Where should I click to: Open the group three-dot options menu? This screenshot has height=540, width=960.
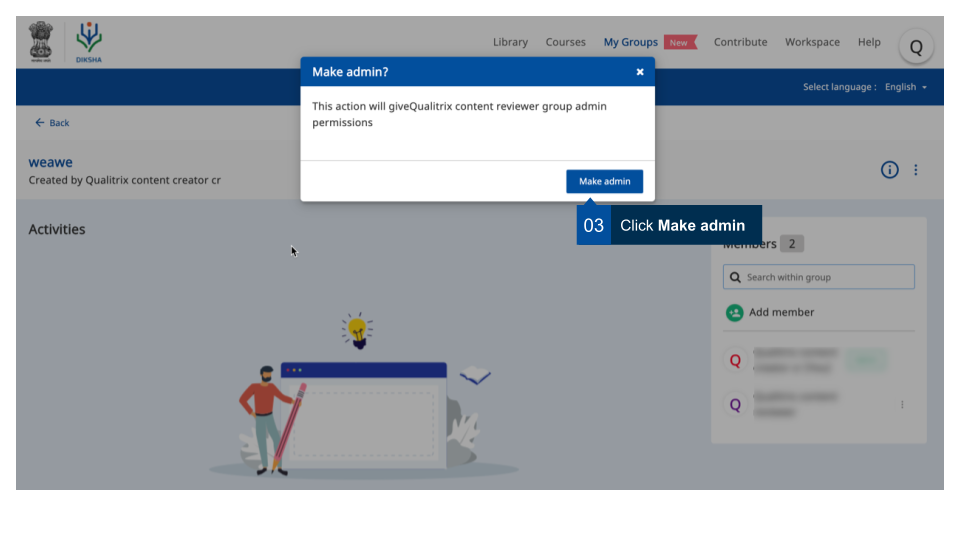click(x=916, y=170)
